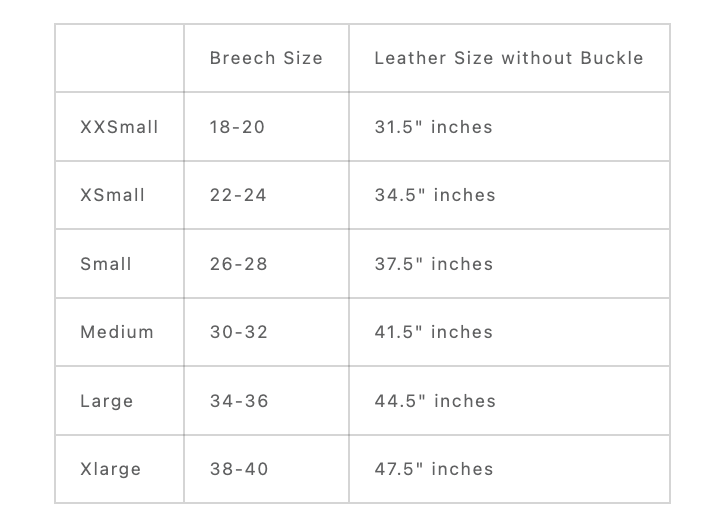Select the XXSmall row label
The width and height of the screenshot is (722, 524).
[119, 127]
